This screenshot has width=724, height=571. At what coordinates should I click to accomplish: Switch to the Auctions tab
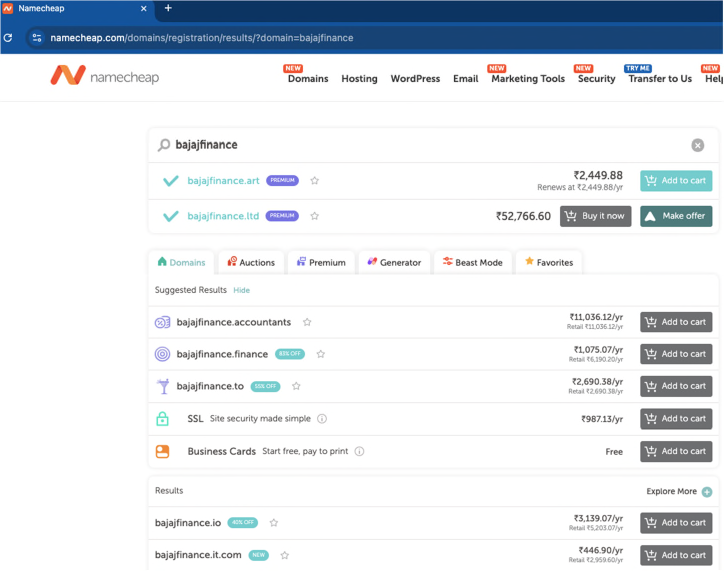pyautogui.click(x=251, y=262)
